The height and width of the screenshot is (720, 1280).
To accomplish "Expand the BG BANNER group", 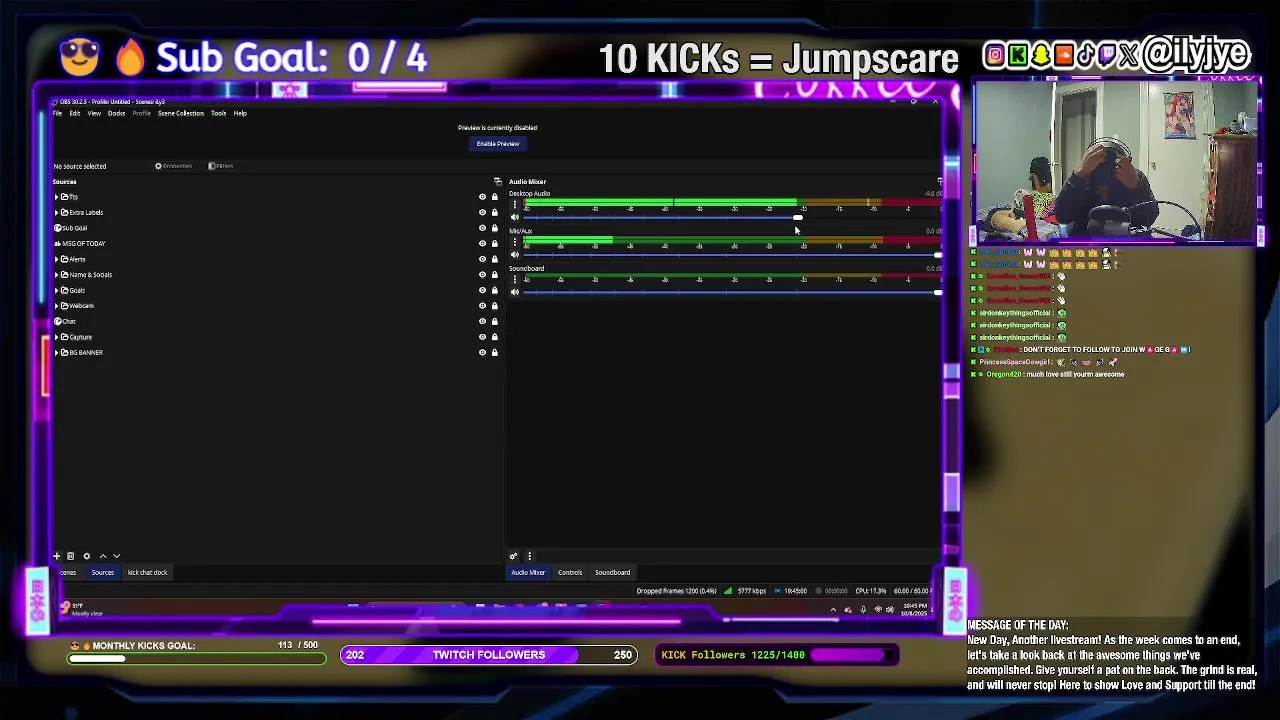I will (56, 352).
